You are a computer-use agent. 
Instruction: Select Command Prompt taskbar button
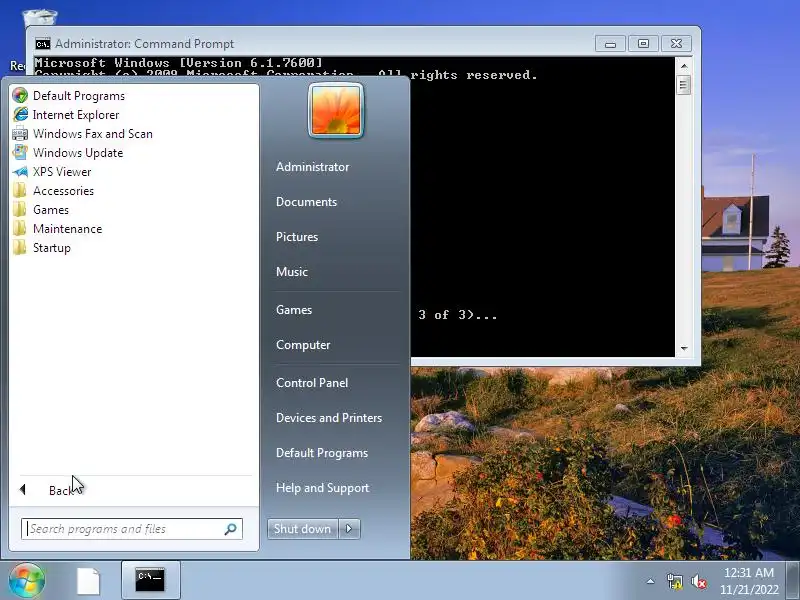click(151, 581)
